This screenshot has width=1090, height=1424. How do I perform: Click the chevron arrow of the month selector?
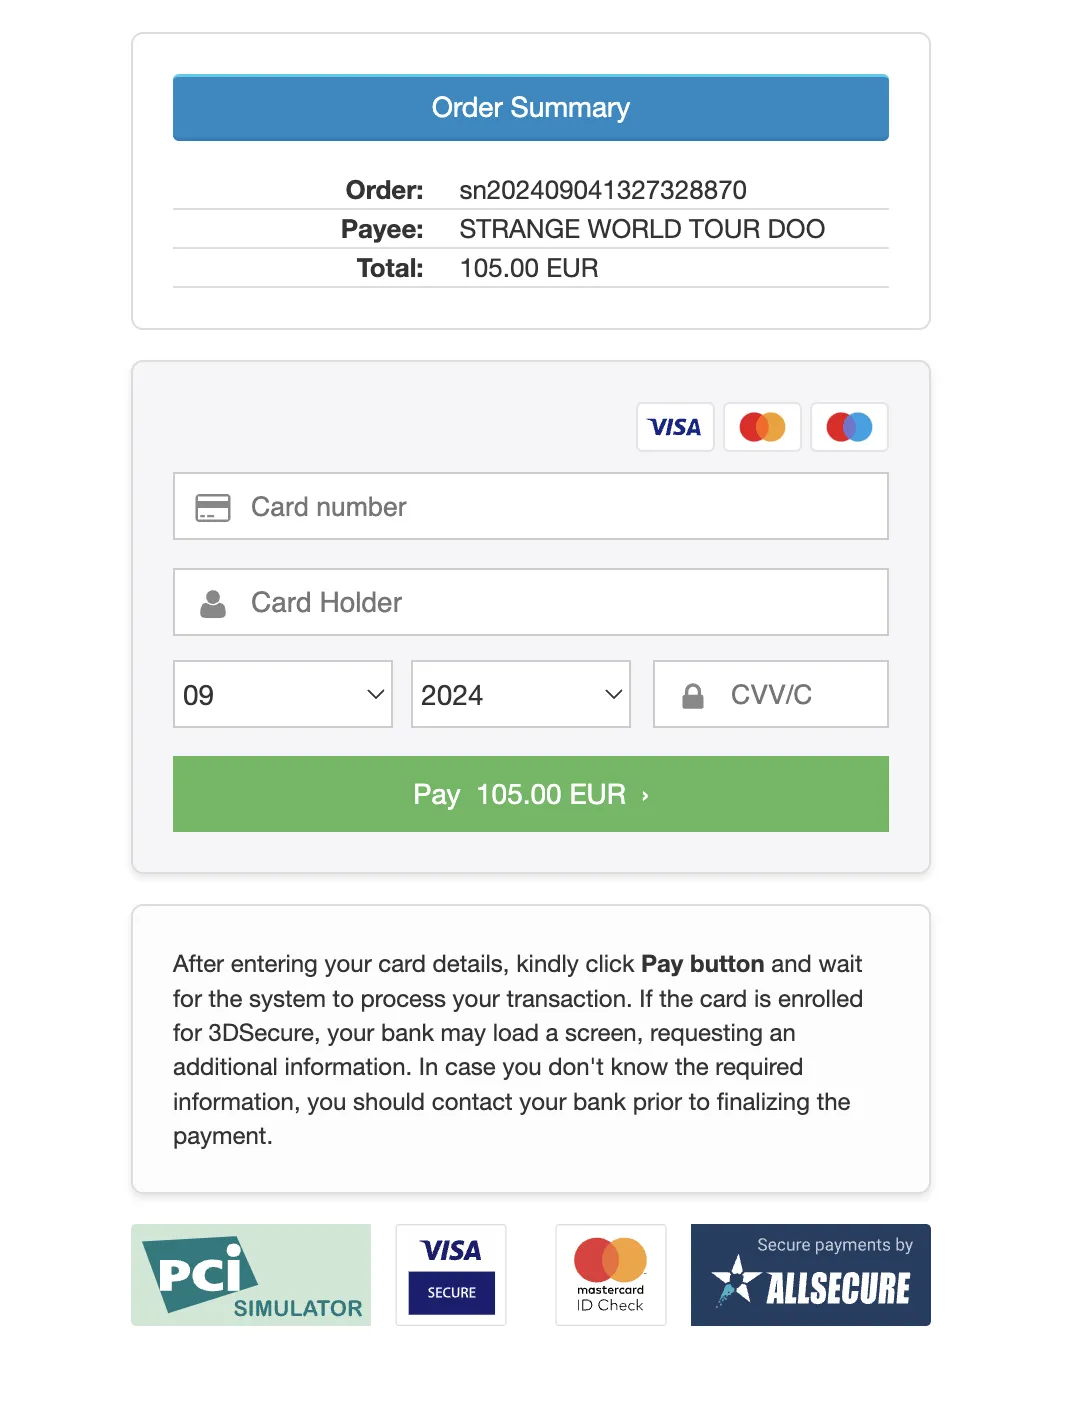(x=376, y=694)
